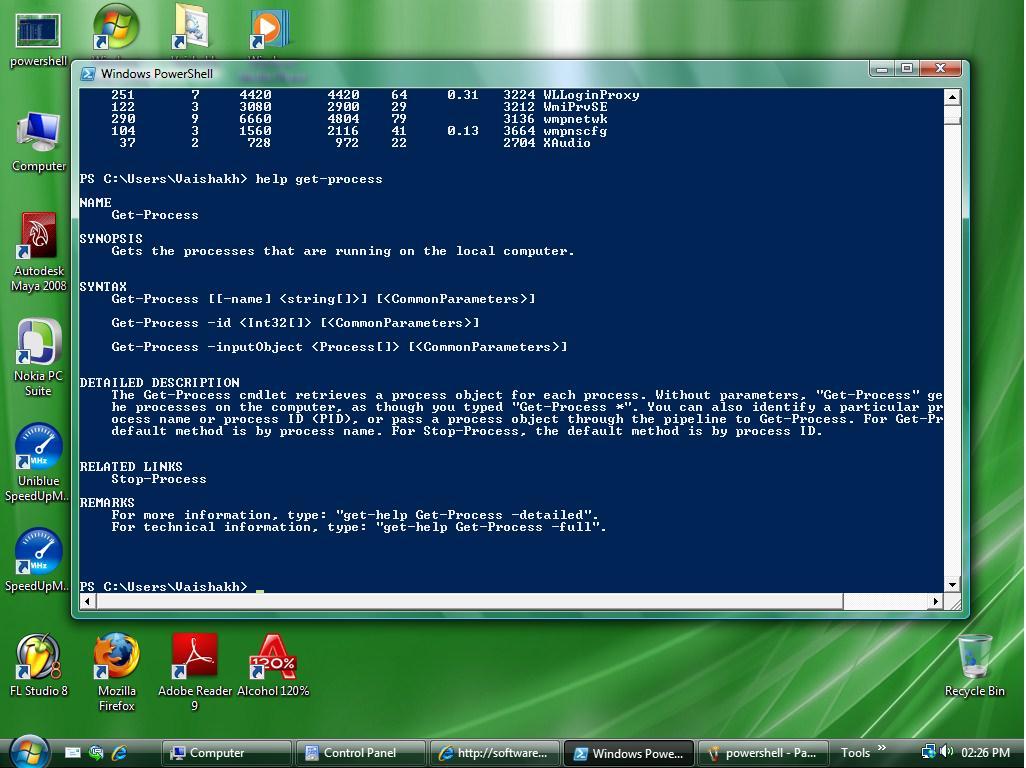Image resolution: width=1026 pixels, height=768 pixels.
Task: Open the Computer desktop icon
Action: [x=38, y=135]
